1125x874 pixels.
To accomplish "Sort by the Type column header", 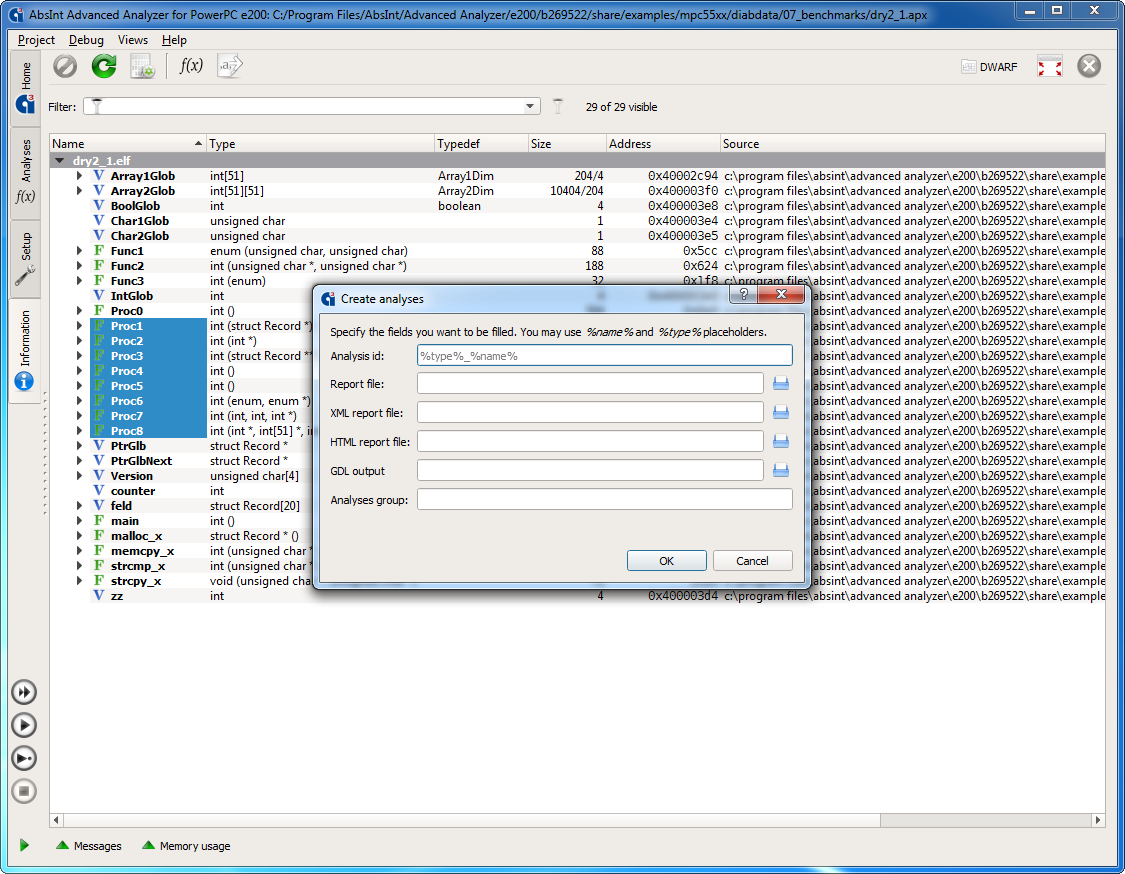I will tap(320, 144).
